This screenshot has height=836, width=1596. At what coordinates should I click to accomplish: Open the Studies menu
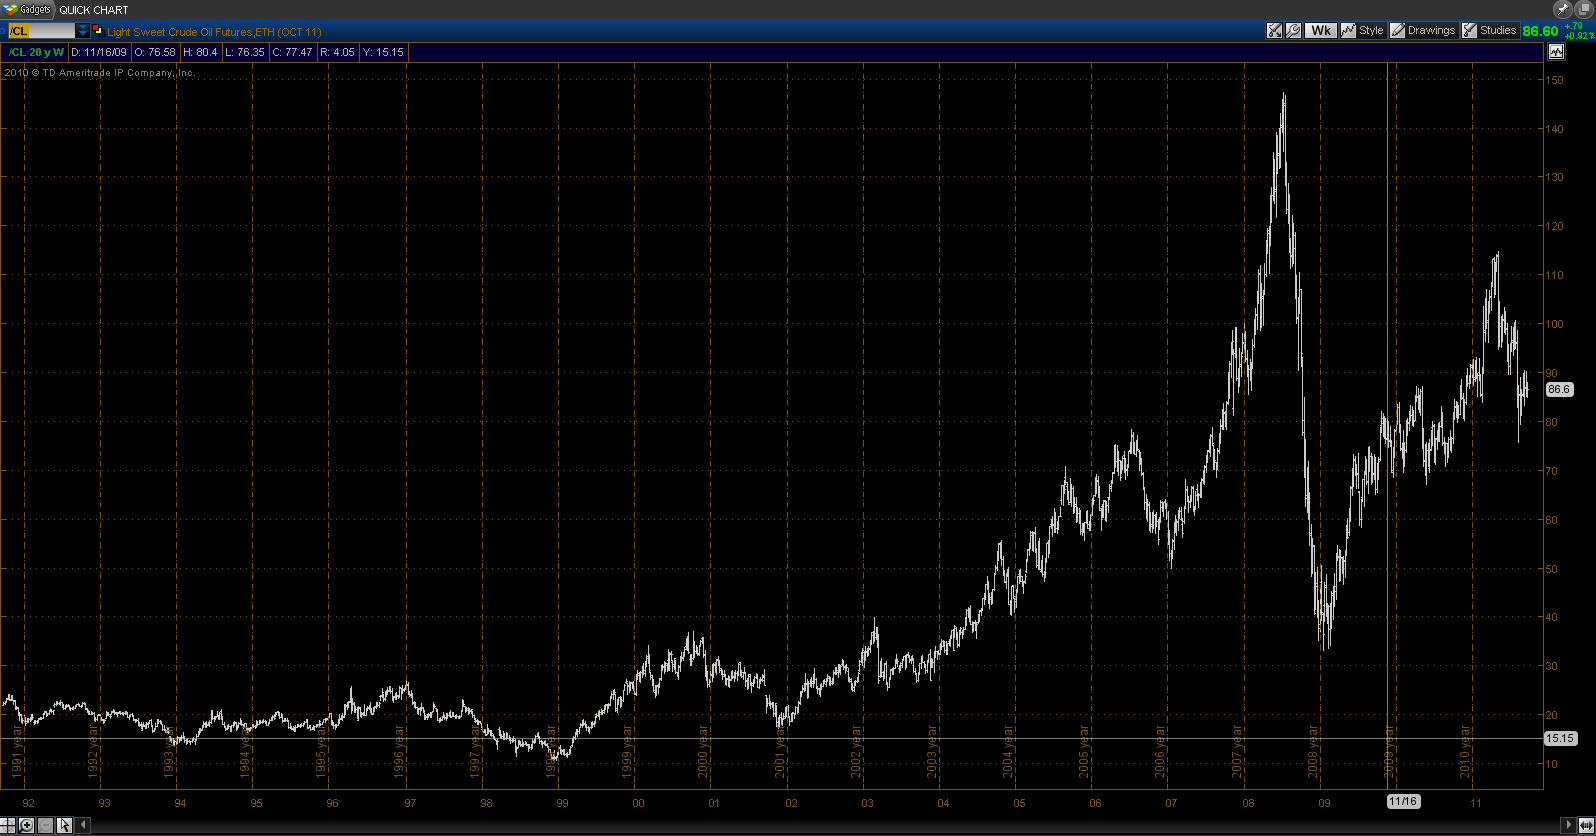point(1490,31)
